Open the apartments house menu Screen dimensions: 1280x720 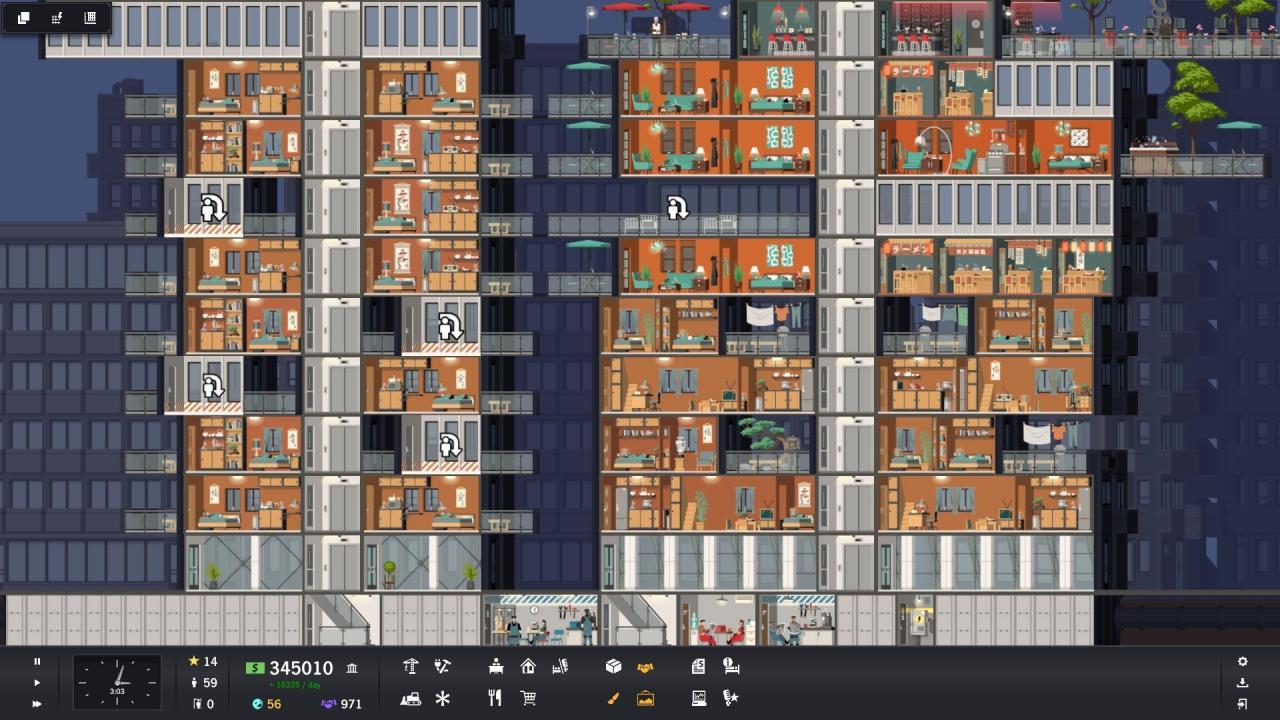[x=528, y=665]
